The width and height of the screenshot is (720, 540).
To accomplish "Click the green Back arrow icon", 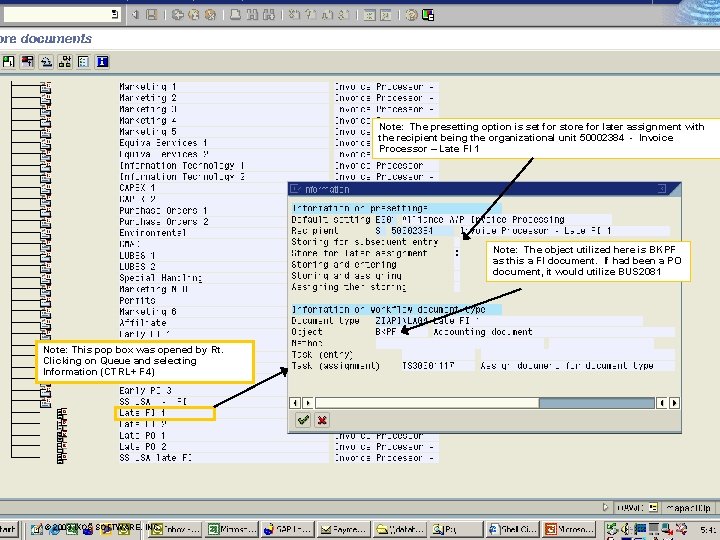I will pyautogui.click(x=178, y=15).
